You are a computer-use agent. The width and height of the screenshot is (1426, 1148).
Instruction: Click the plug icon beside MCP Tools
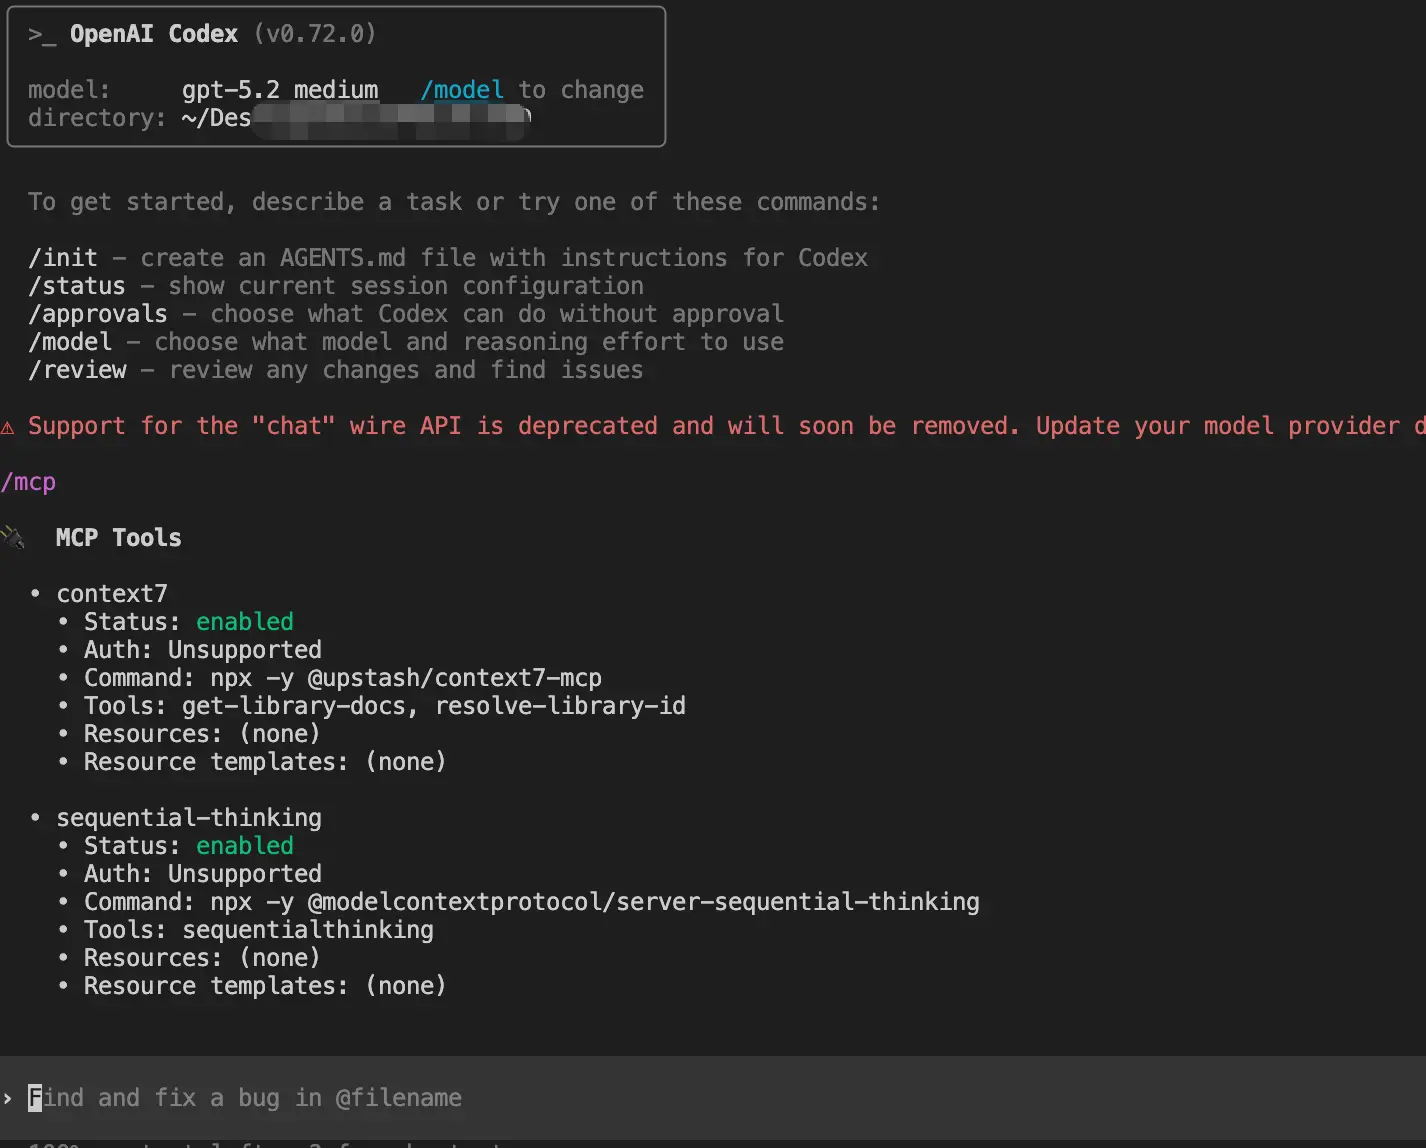(13, 538)
